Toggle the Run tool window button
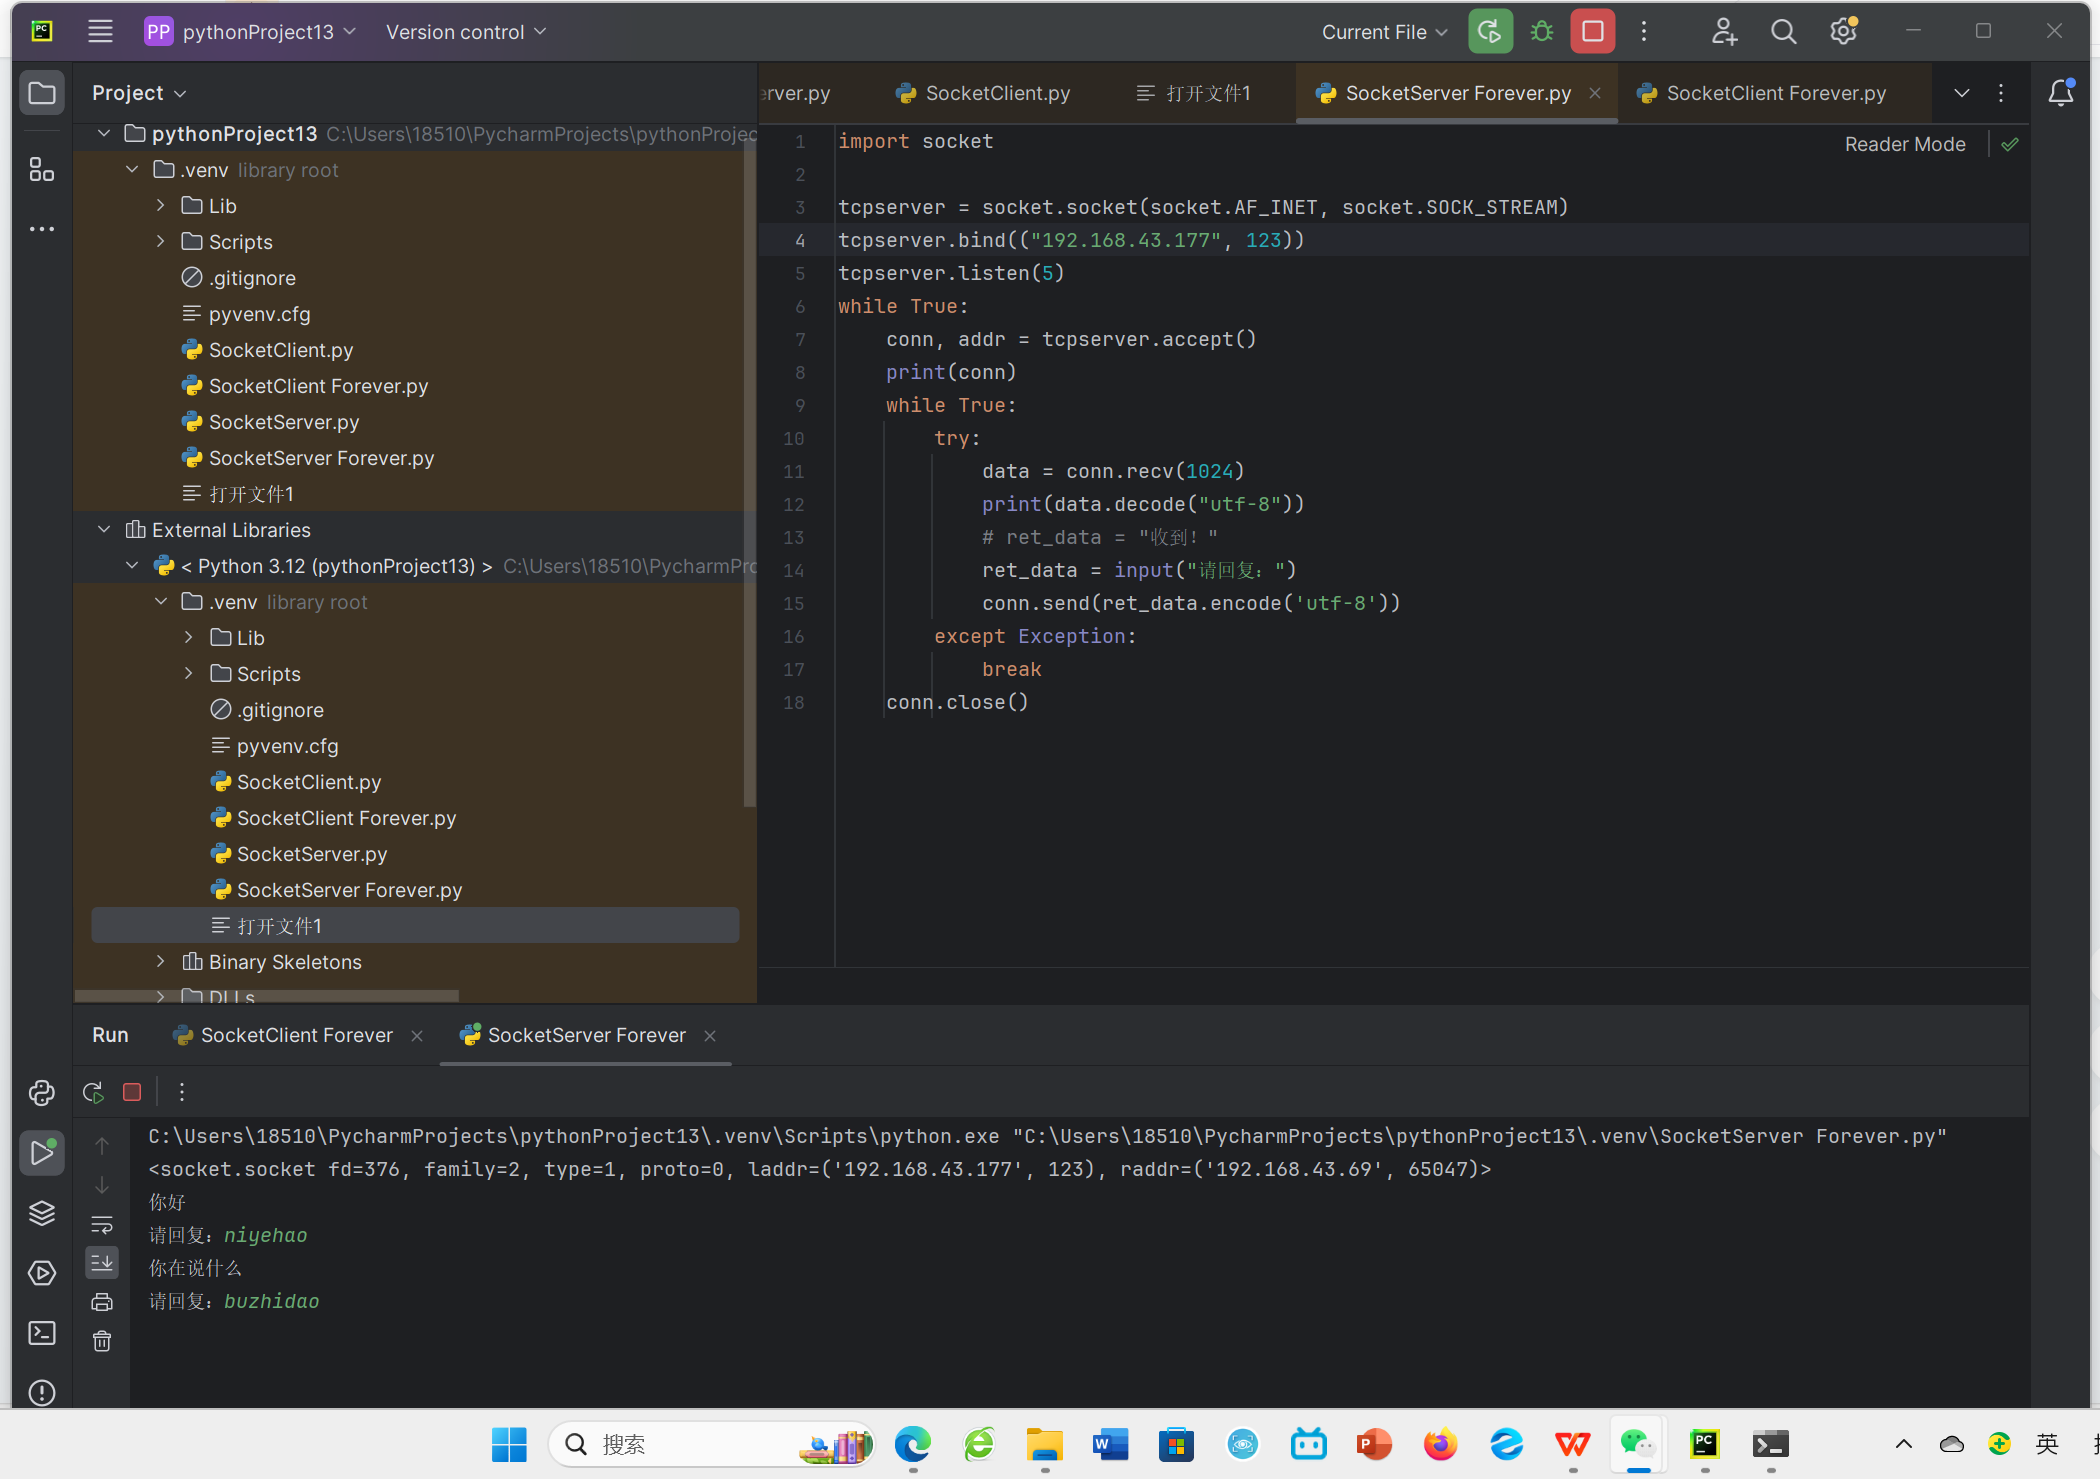2100x1479 pixels. (x=42, y=1153)
